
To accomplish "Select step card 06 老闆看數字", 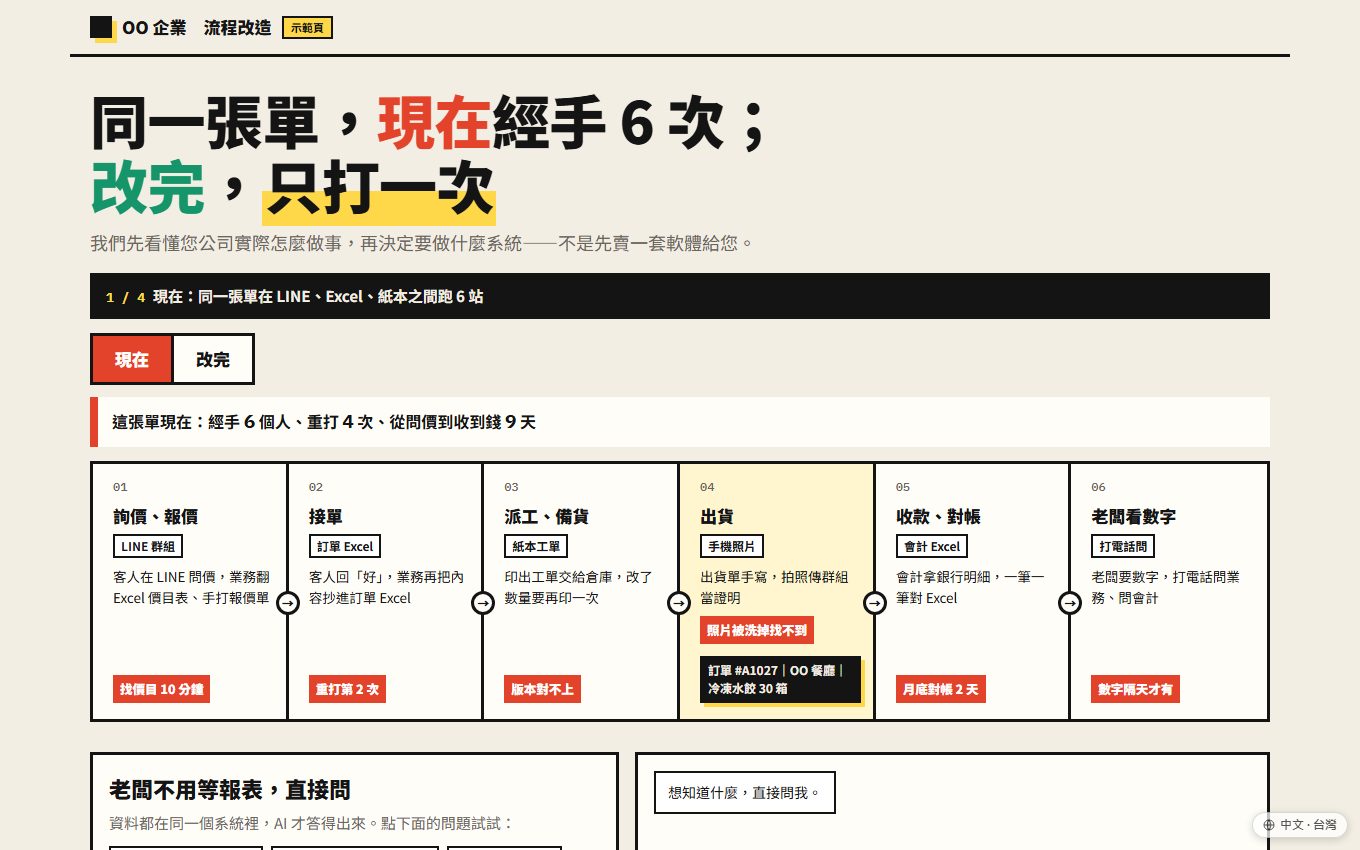I will (x=1169, y=591).
